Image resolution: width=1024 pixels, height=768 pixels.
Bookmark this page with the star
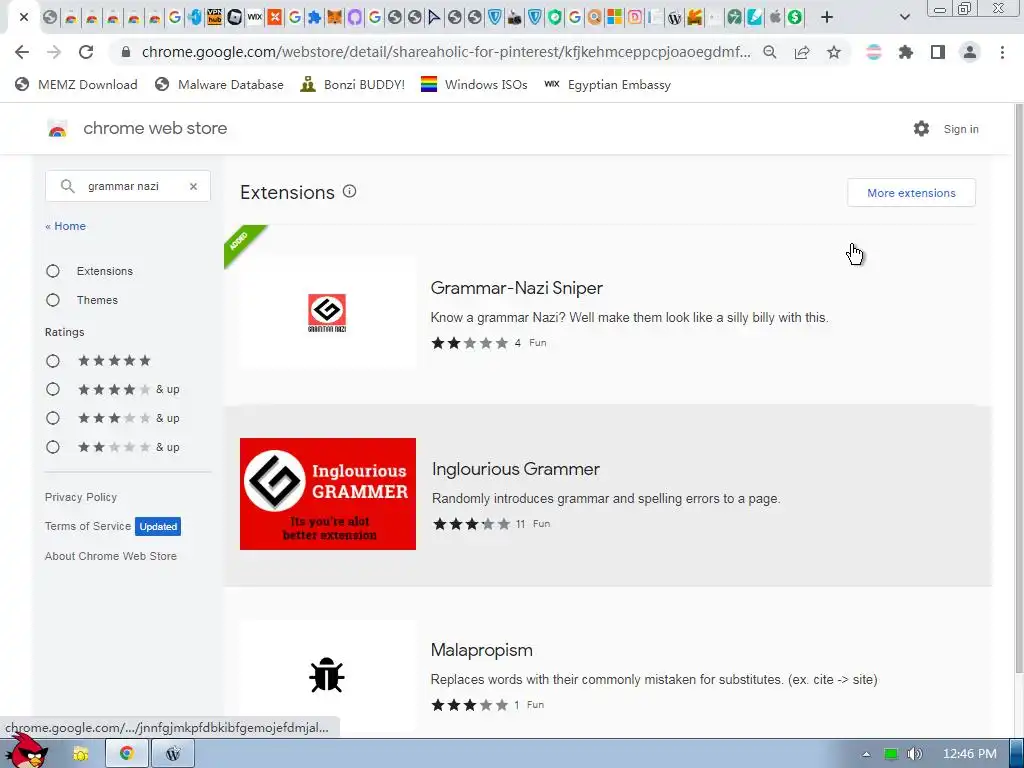click(834, 52)
